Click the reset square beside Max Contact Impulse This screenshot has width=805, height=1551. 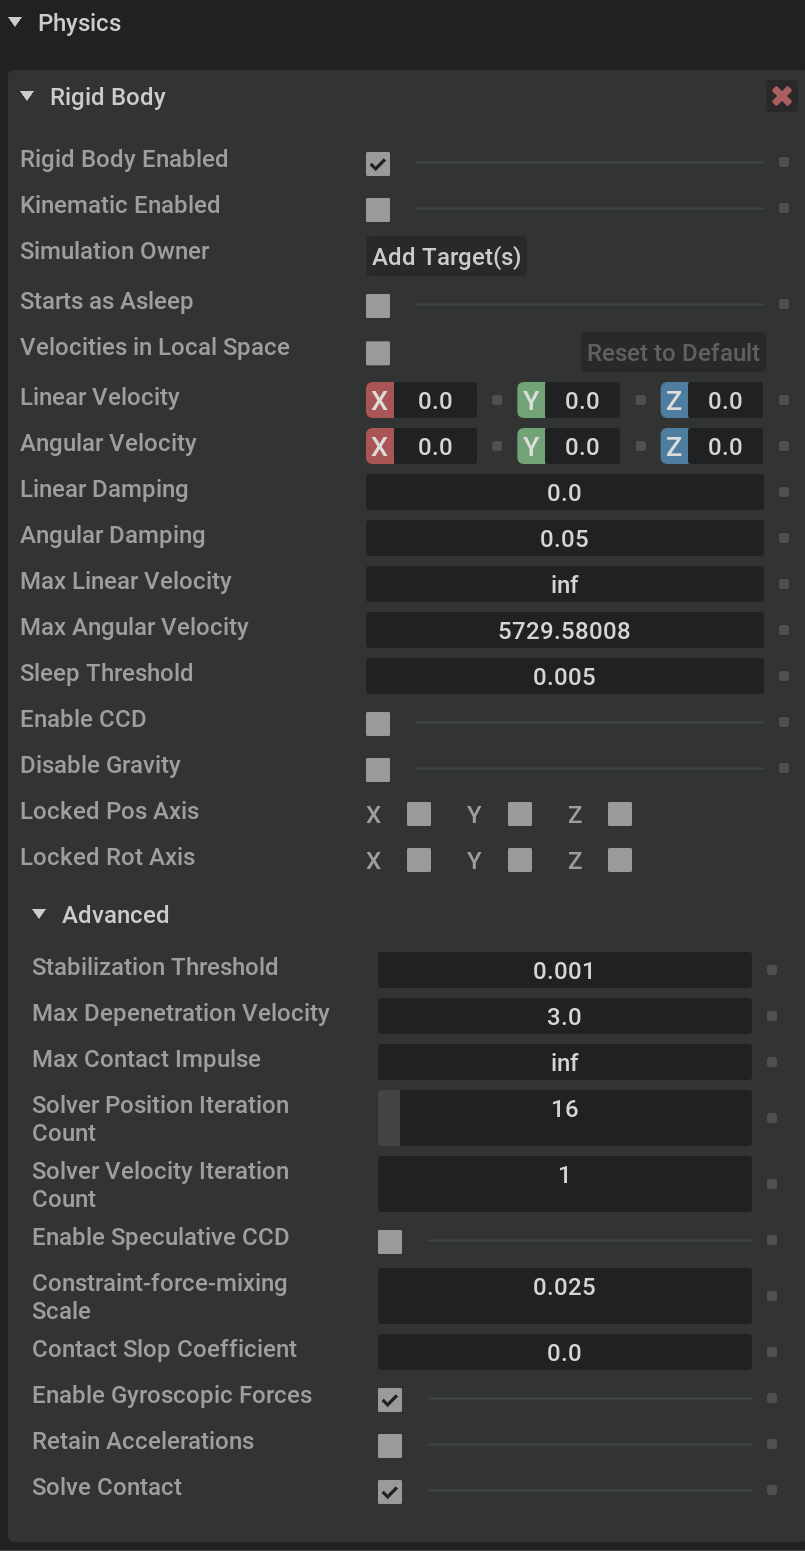[x=772, y=1062]
